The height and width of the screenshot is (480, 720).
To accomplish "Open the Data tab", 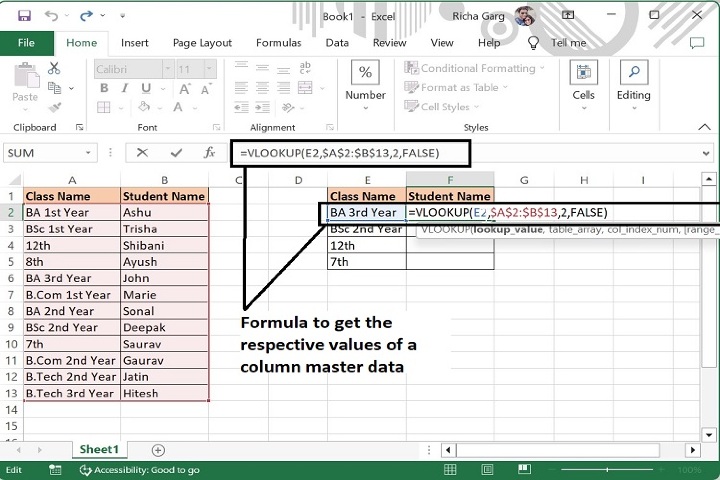I will (x=337, y=43).
